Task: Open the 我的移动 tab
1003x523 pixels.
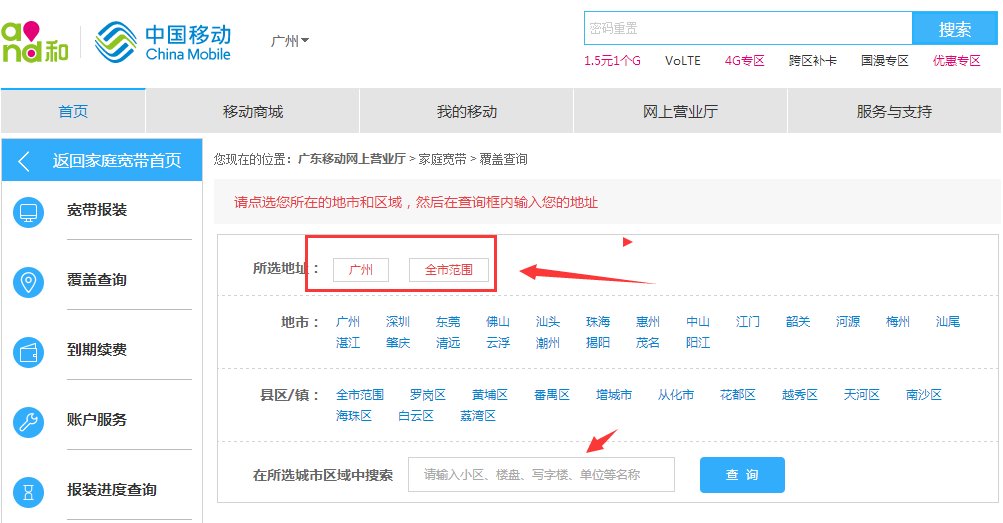Action: pyautogui.click(x=467, y=111)
